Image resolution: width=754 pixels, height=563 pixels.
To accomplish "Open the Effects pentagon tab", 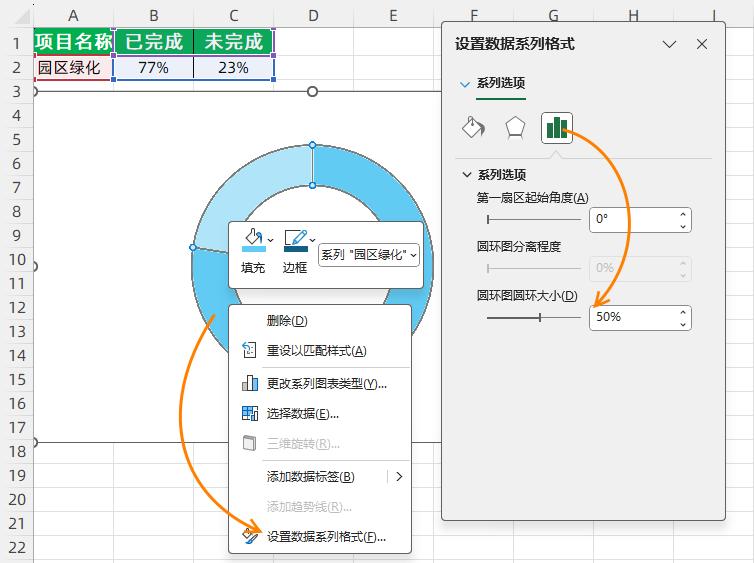I will pos(515,127).
